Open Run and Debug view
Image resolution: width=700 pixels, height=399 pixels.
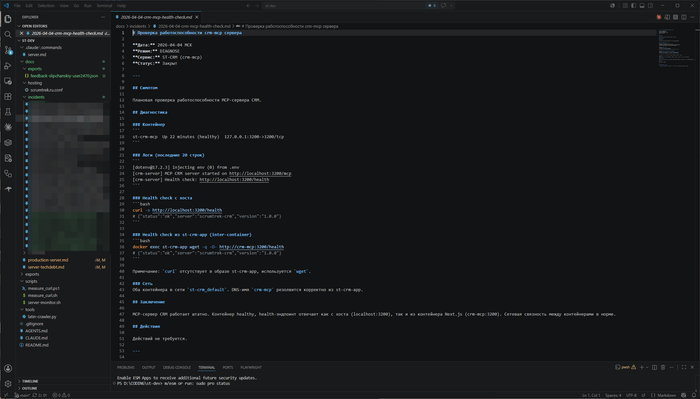(x=8, y=66)
